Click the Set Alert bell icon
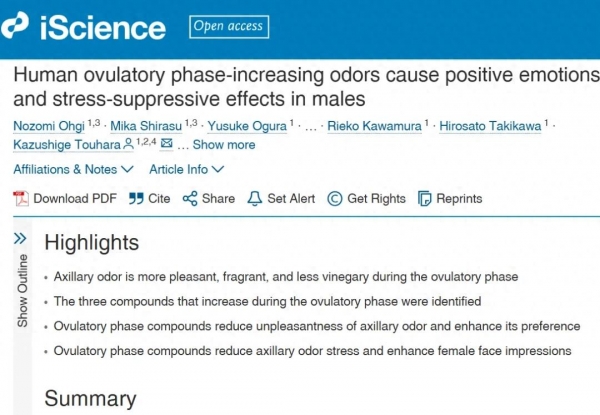This screenshot has height=415, width=600. click(254, 198)
